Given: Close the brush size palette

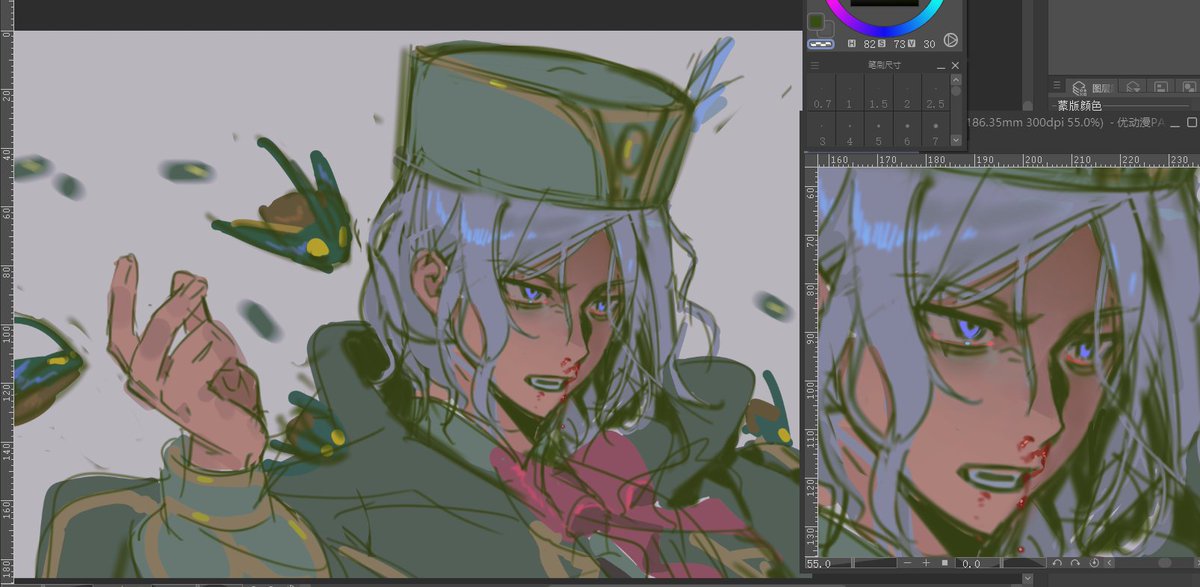Looking at the screenshot, I should point(955,65).
